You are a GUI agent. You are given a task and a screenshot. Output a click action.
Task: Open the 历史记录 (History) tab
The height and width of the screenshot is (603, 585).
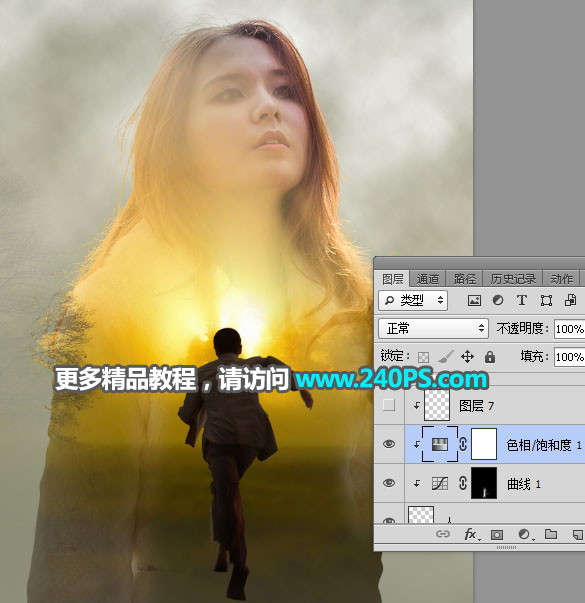click(513, 279)
